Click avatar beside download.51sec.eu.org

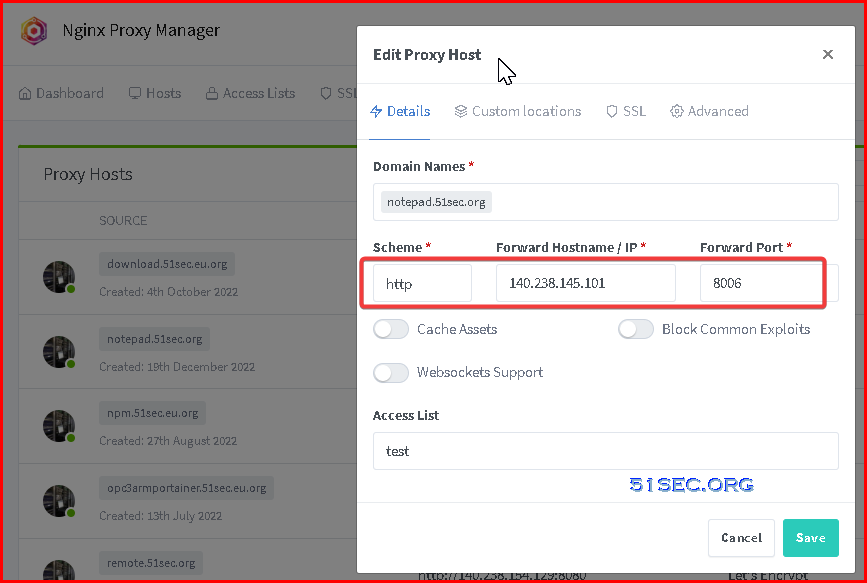tap(59, 277)
